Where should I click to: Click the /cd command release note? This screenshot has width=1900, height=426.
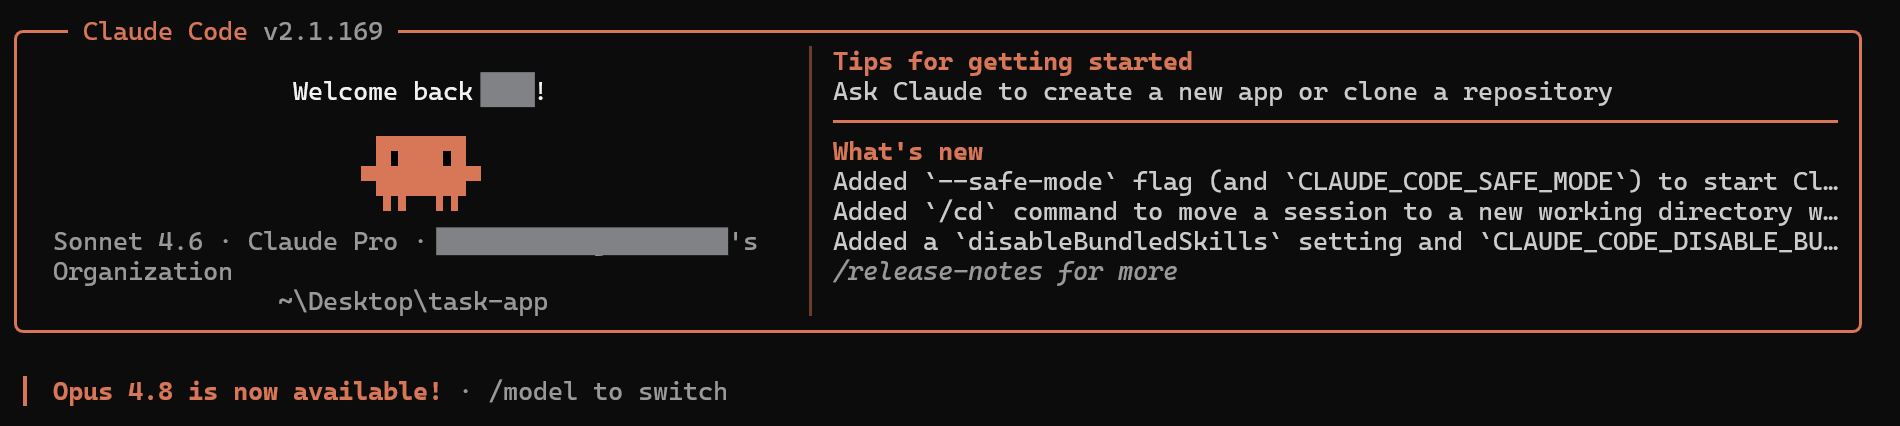1336,212
